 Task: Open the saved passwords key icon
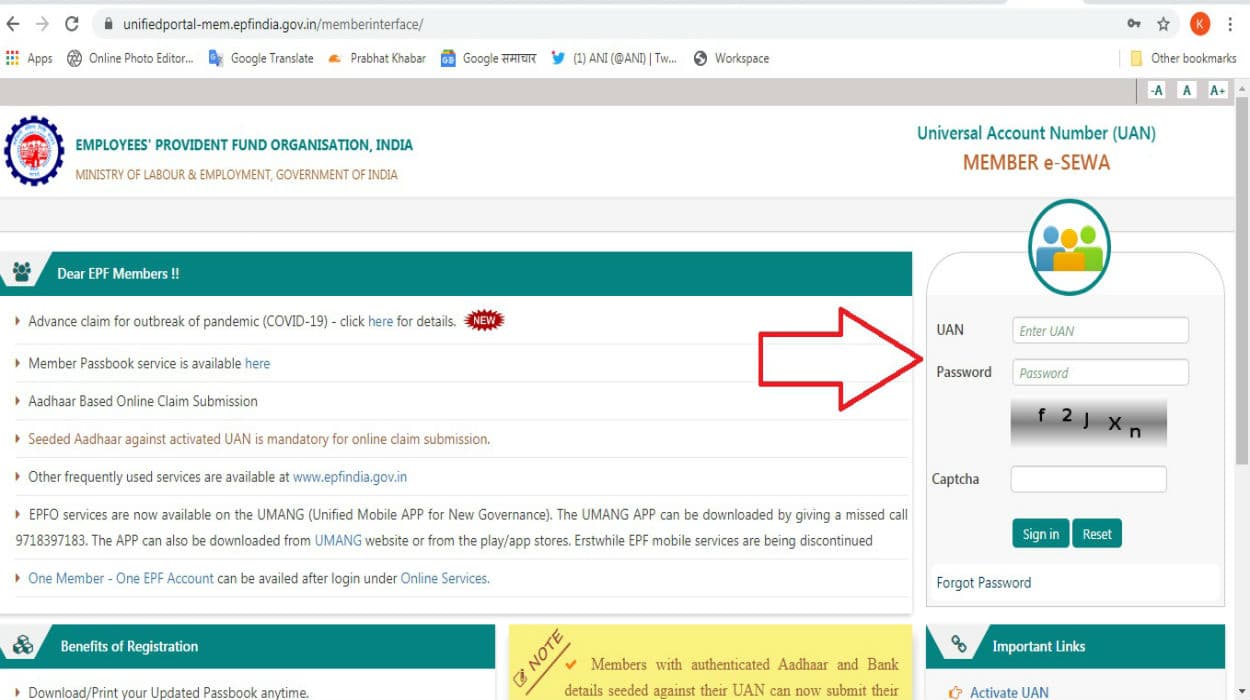click(x=1134, y=24)
